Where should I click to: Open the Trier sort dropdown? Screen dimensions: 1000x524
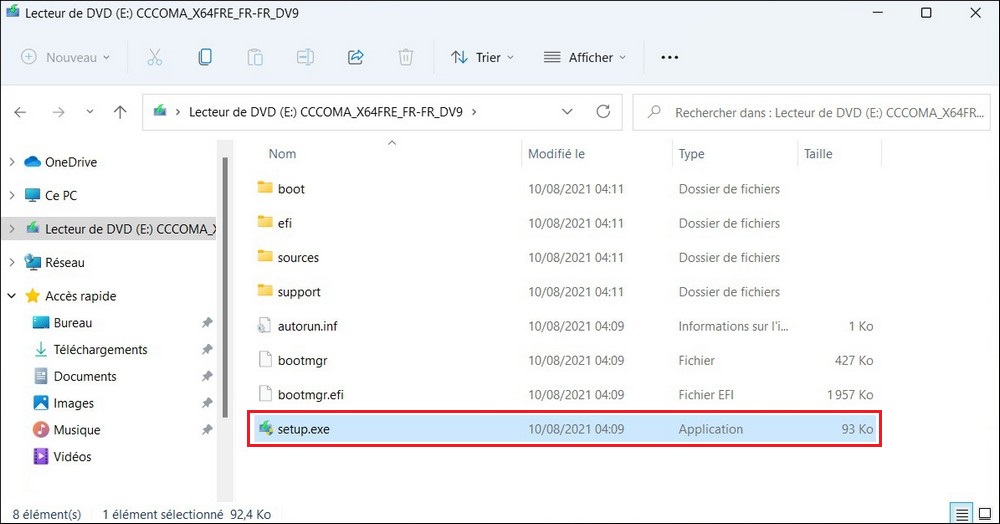(482, 57)
